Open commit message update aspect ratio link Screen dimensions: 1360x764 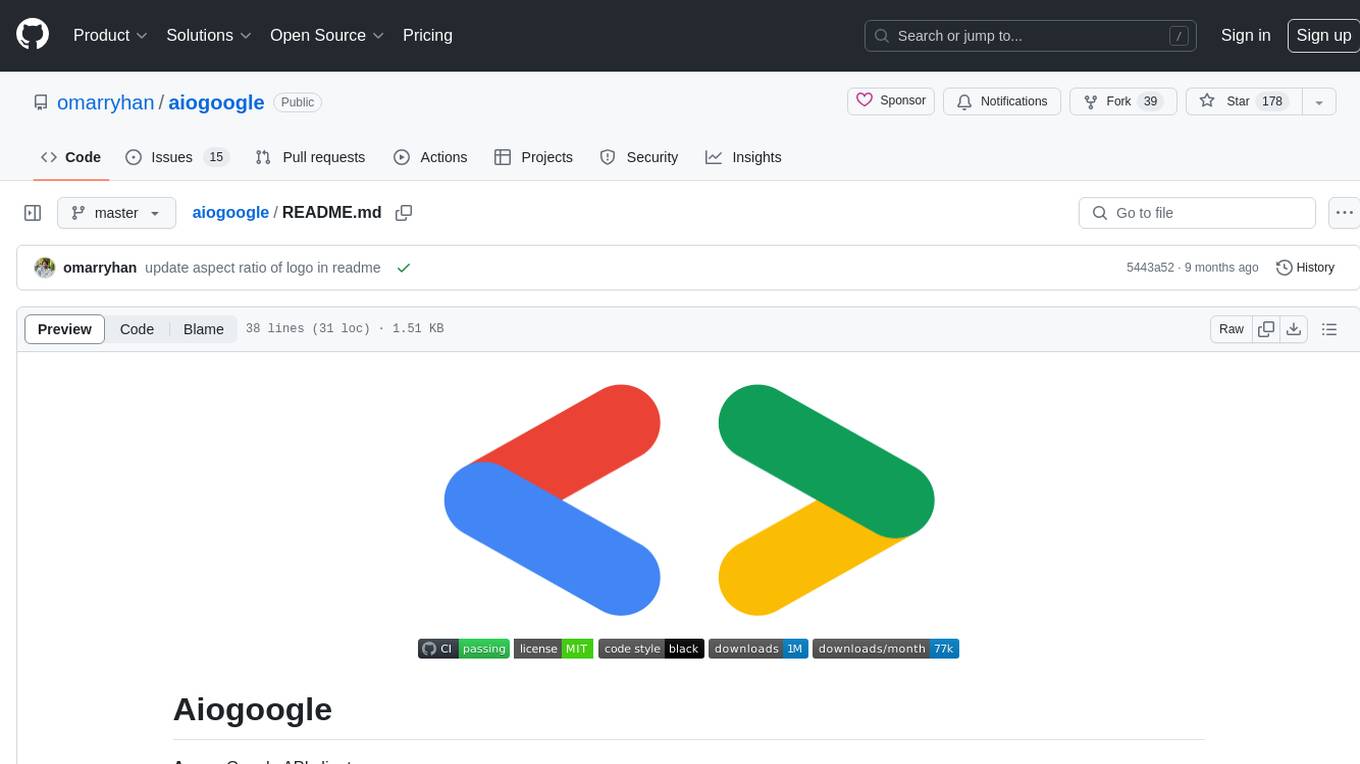tap(263, 268)
